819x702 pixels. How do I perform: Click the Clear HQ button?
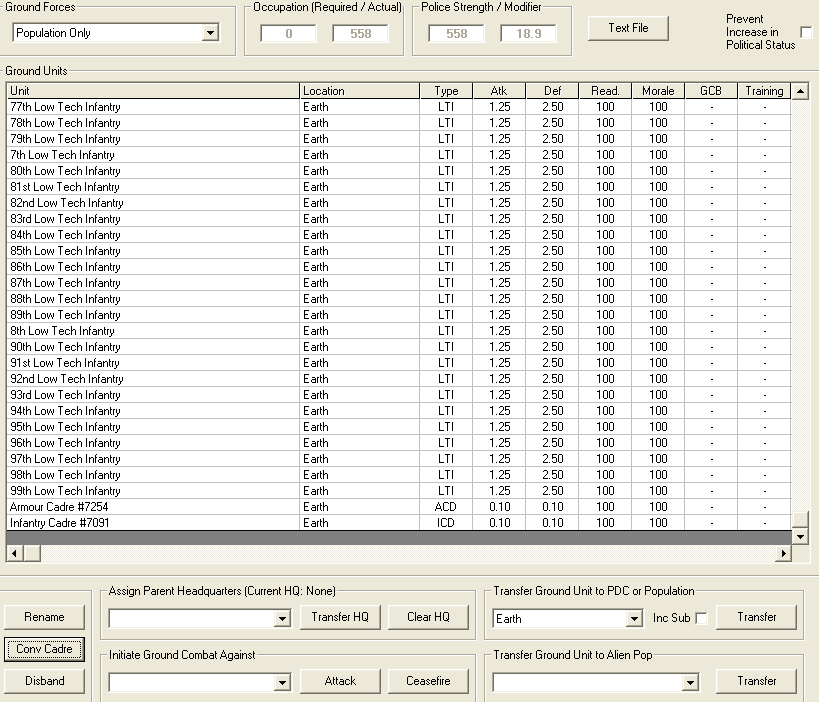click(428, 617)
